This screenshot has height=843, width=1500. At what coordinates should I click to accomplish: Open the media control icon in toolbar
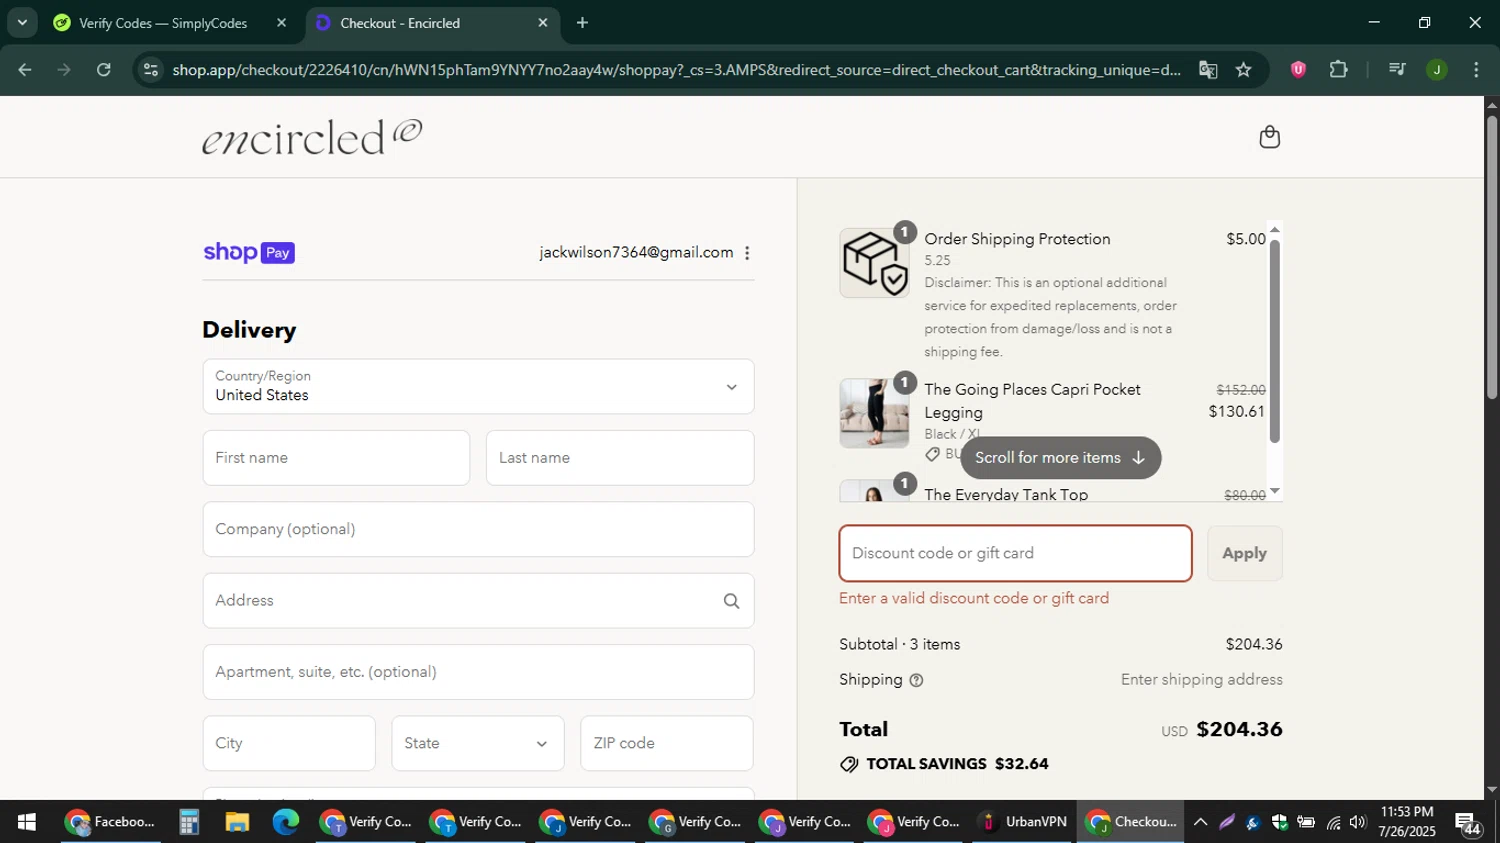(x=1397, y=70)
